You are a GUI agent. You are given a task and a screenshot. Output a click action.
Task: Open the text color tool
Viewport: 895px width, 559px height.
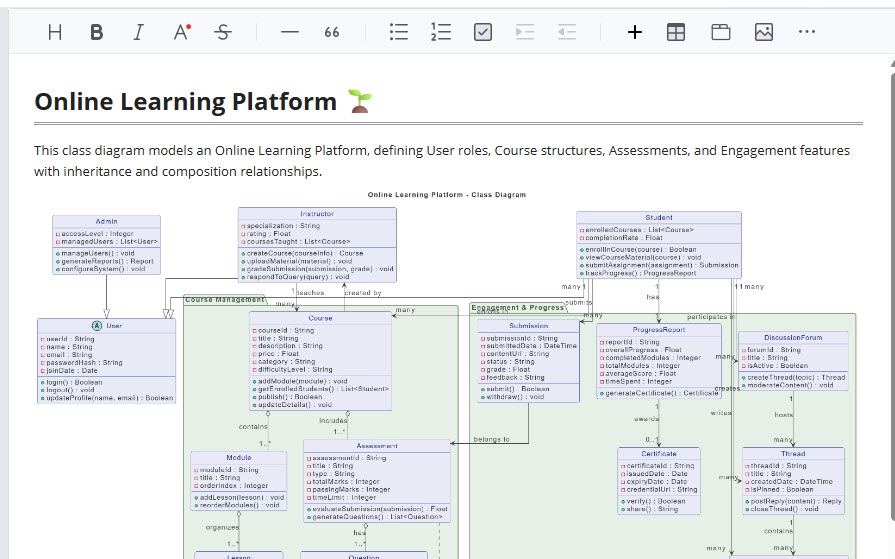tap(182, 32)
